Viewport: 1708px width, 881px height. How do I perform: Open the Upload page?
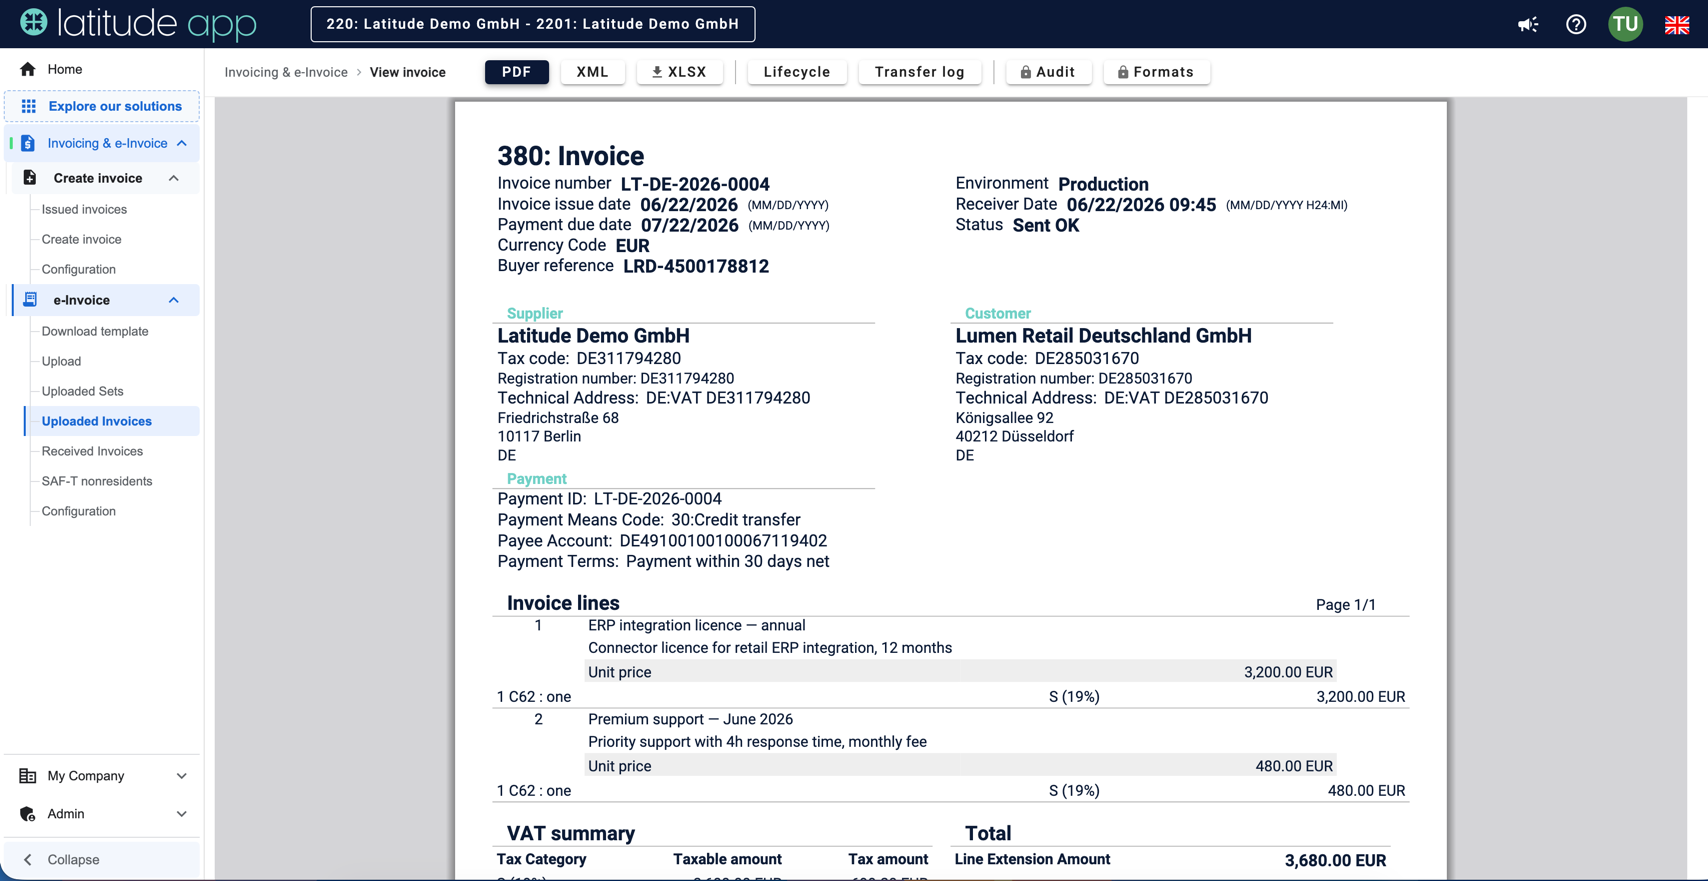click(x=62, y=361)
